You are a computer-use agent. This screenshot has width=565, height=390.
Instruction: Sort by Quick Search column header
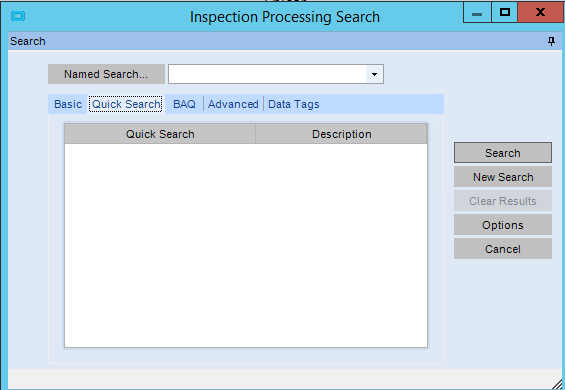[160, 134]
